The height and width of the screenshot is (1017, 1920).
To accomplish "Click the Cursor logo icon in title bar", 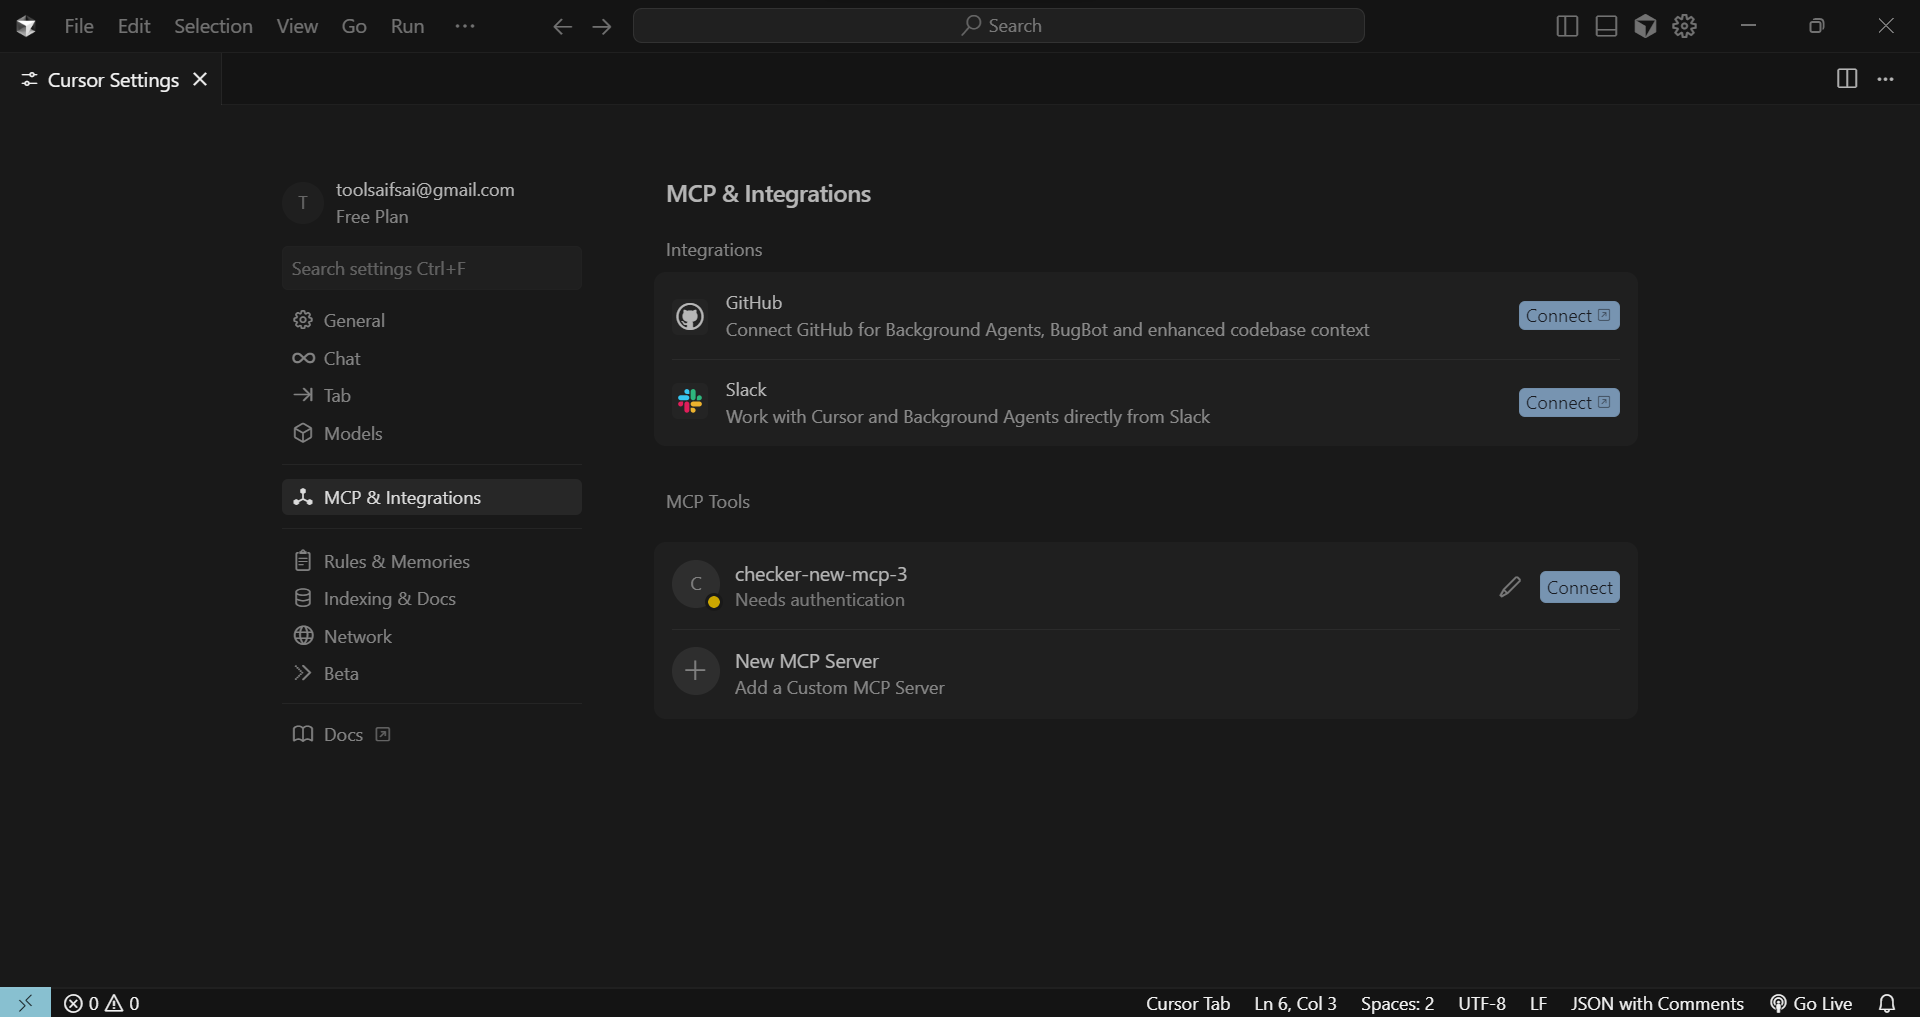I will [x=26, y=26].
